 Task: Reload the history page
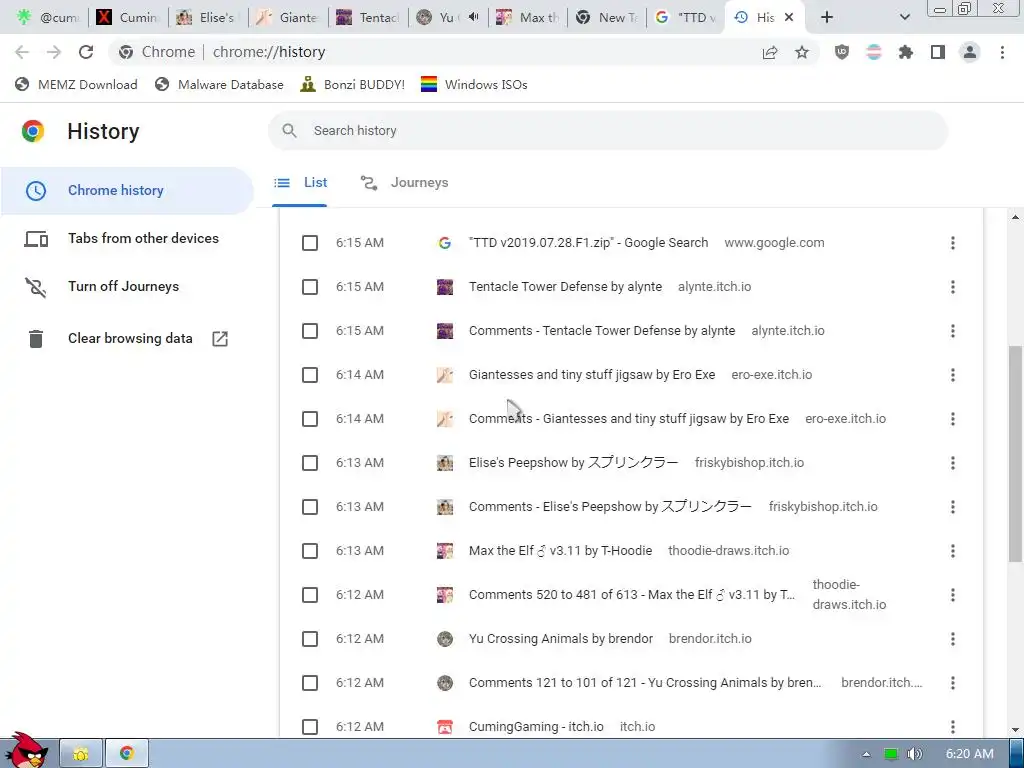(86, 52)
